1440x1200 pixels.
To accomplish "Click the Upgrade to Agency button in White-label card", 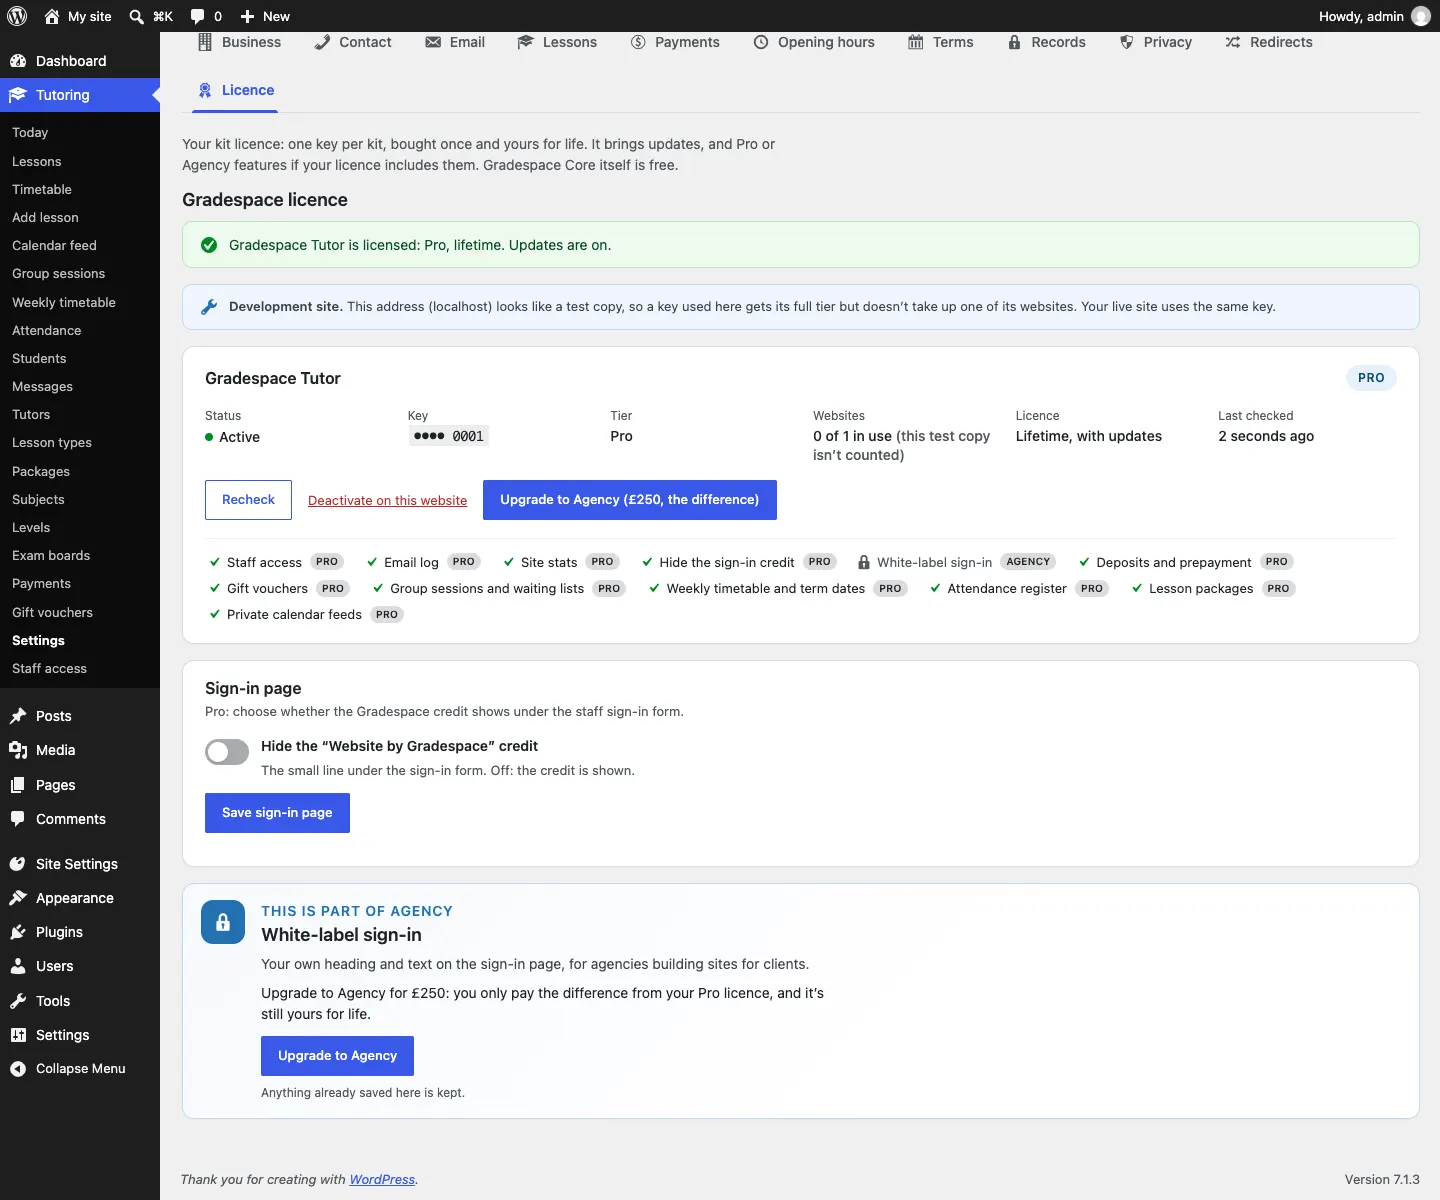I will click(338, 1056).
